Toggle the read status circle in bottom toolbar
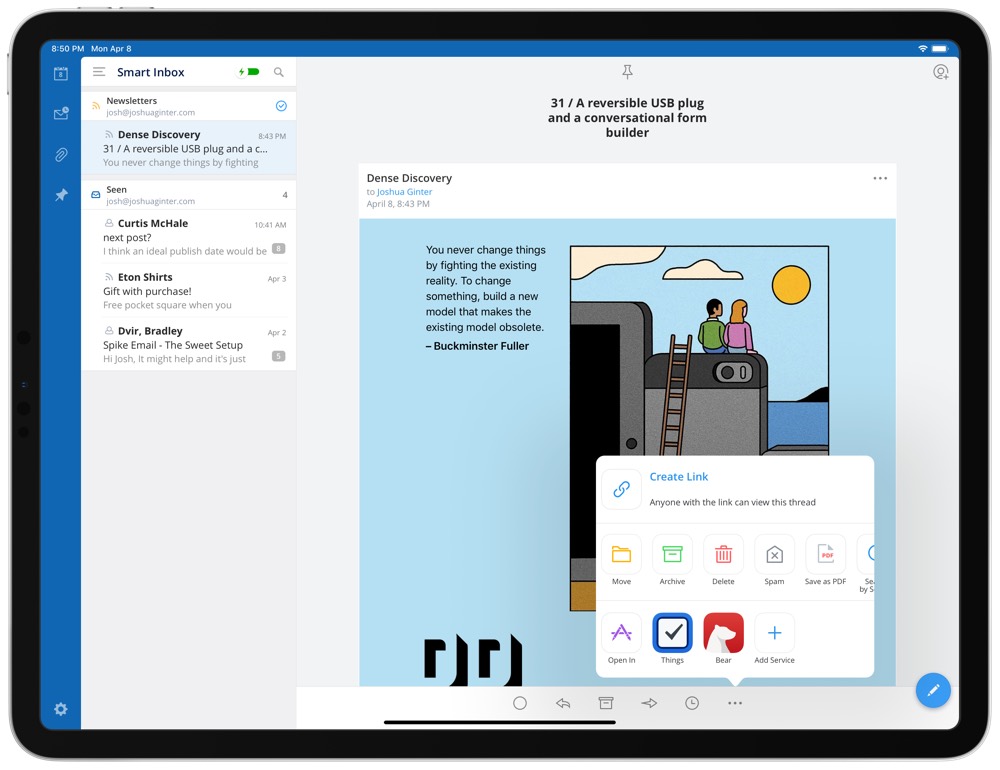 [x=520, y=703]
